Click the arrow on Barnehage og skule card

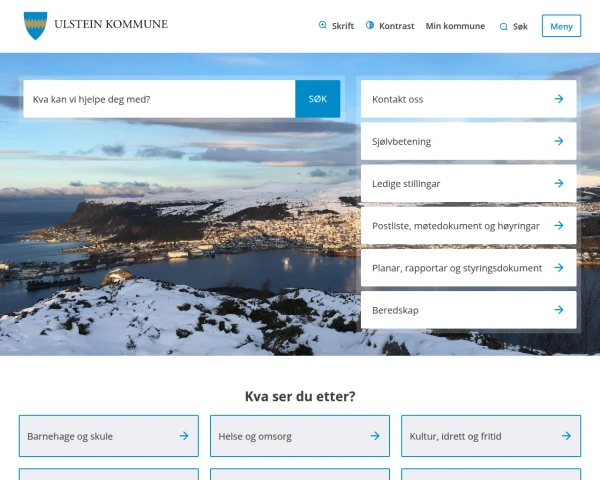pyautogui.click(x=184, y=436)
